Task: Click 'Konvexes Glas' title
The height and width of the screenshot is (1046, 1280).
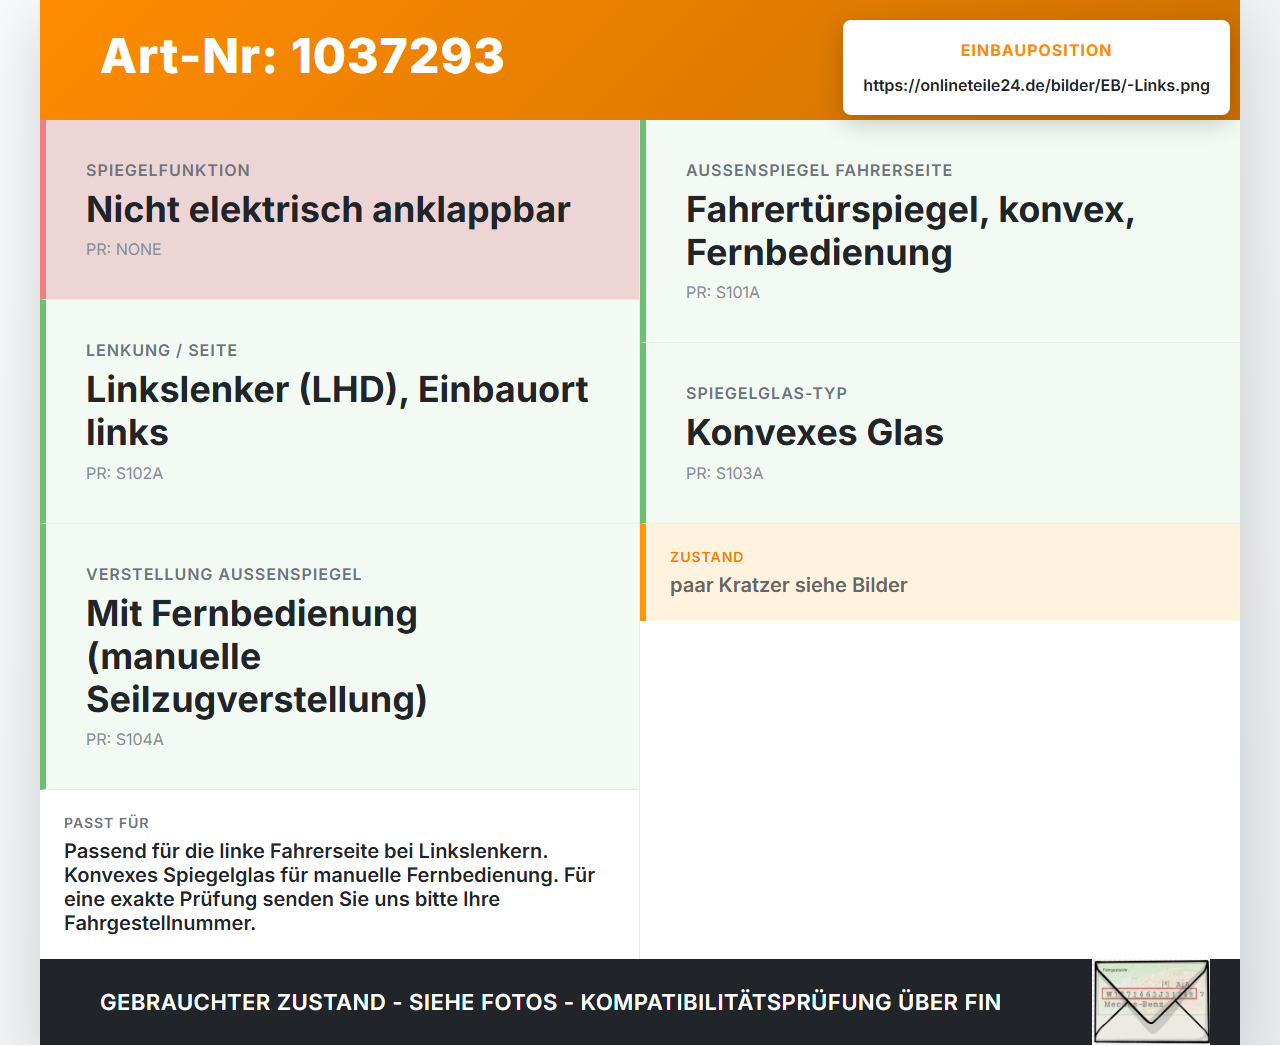Action: coord(815,433)
